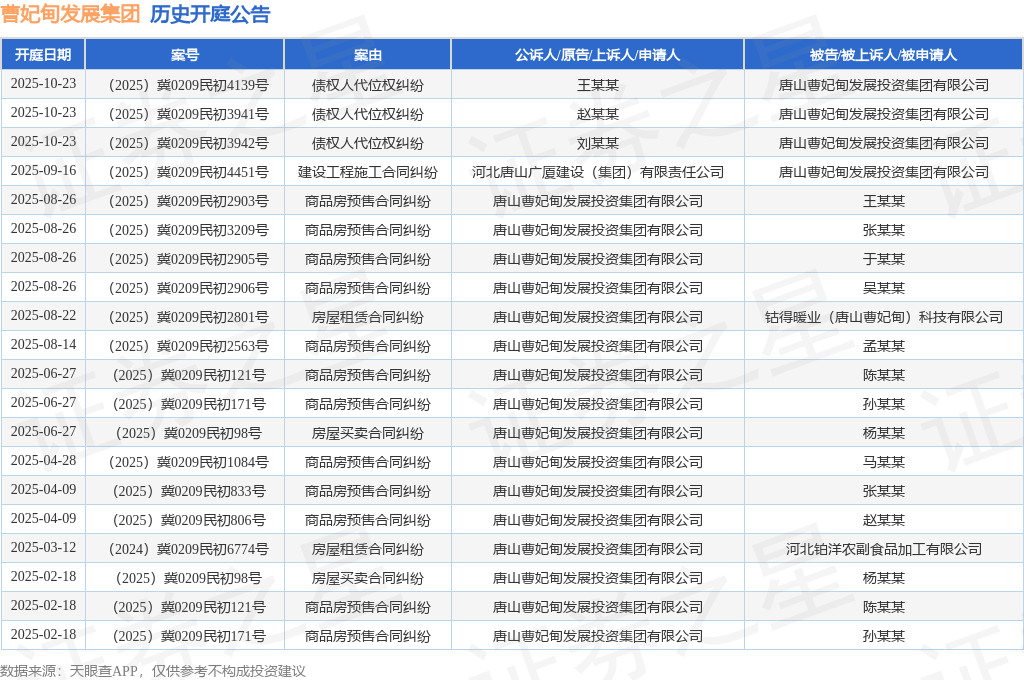Select the 被告/被上诉人/被申请人 column header
This screenshot has width=1024, height=680.
884,55
